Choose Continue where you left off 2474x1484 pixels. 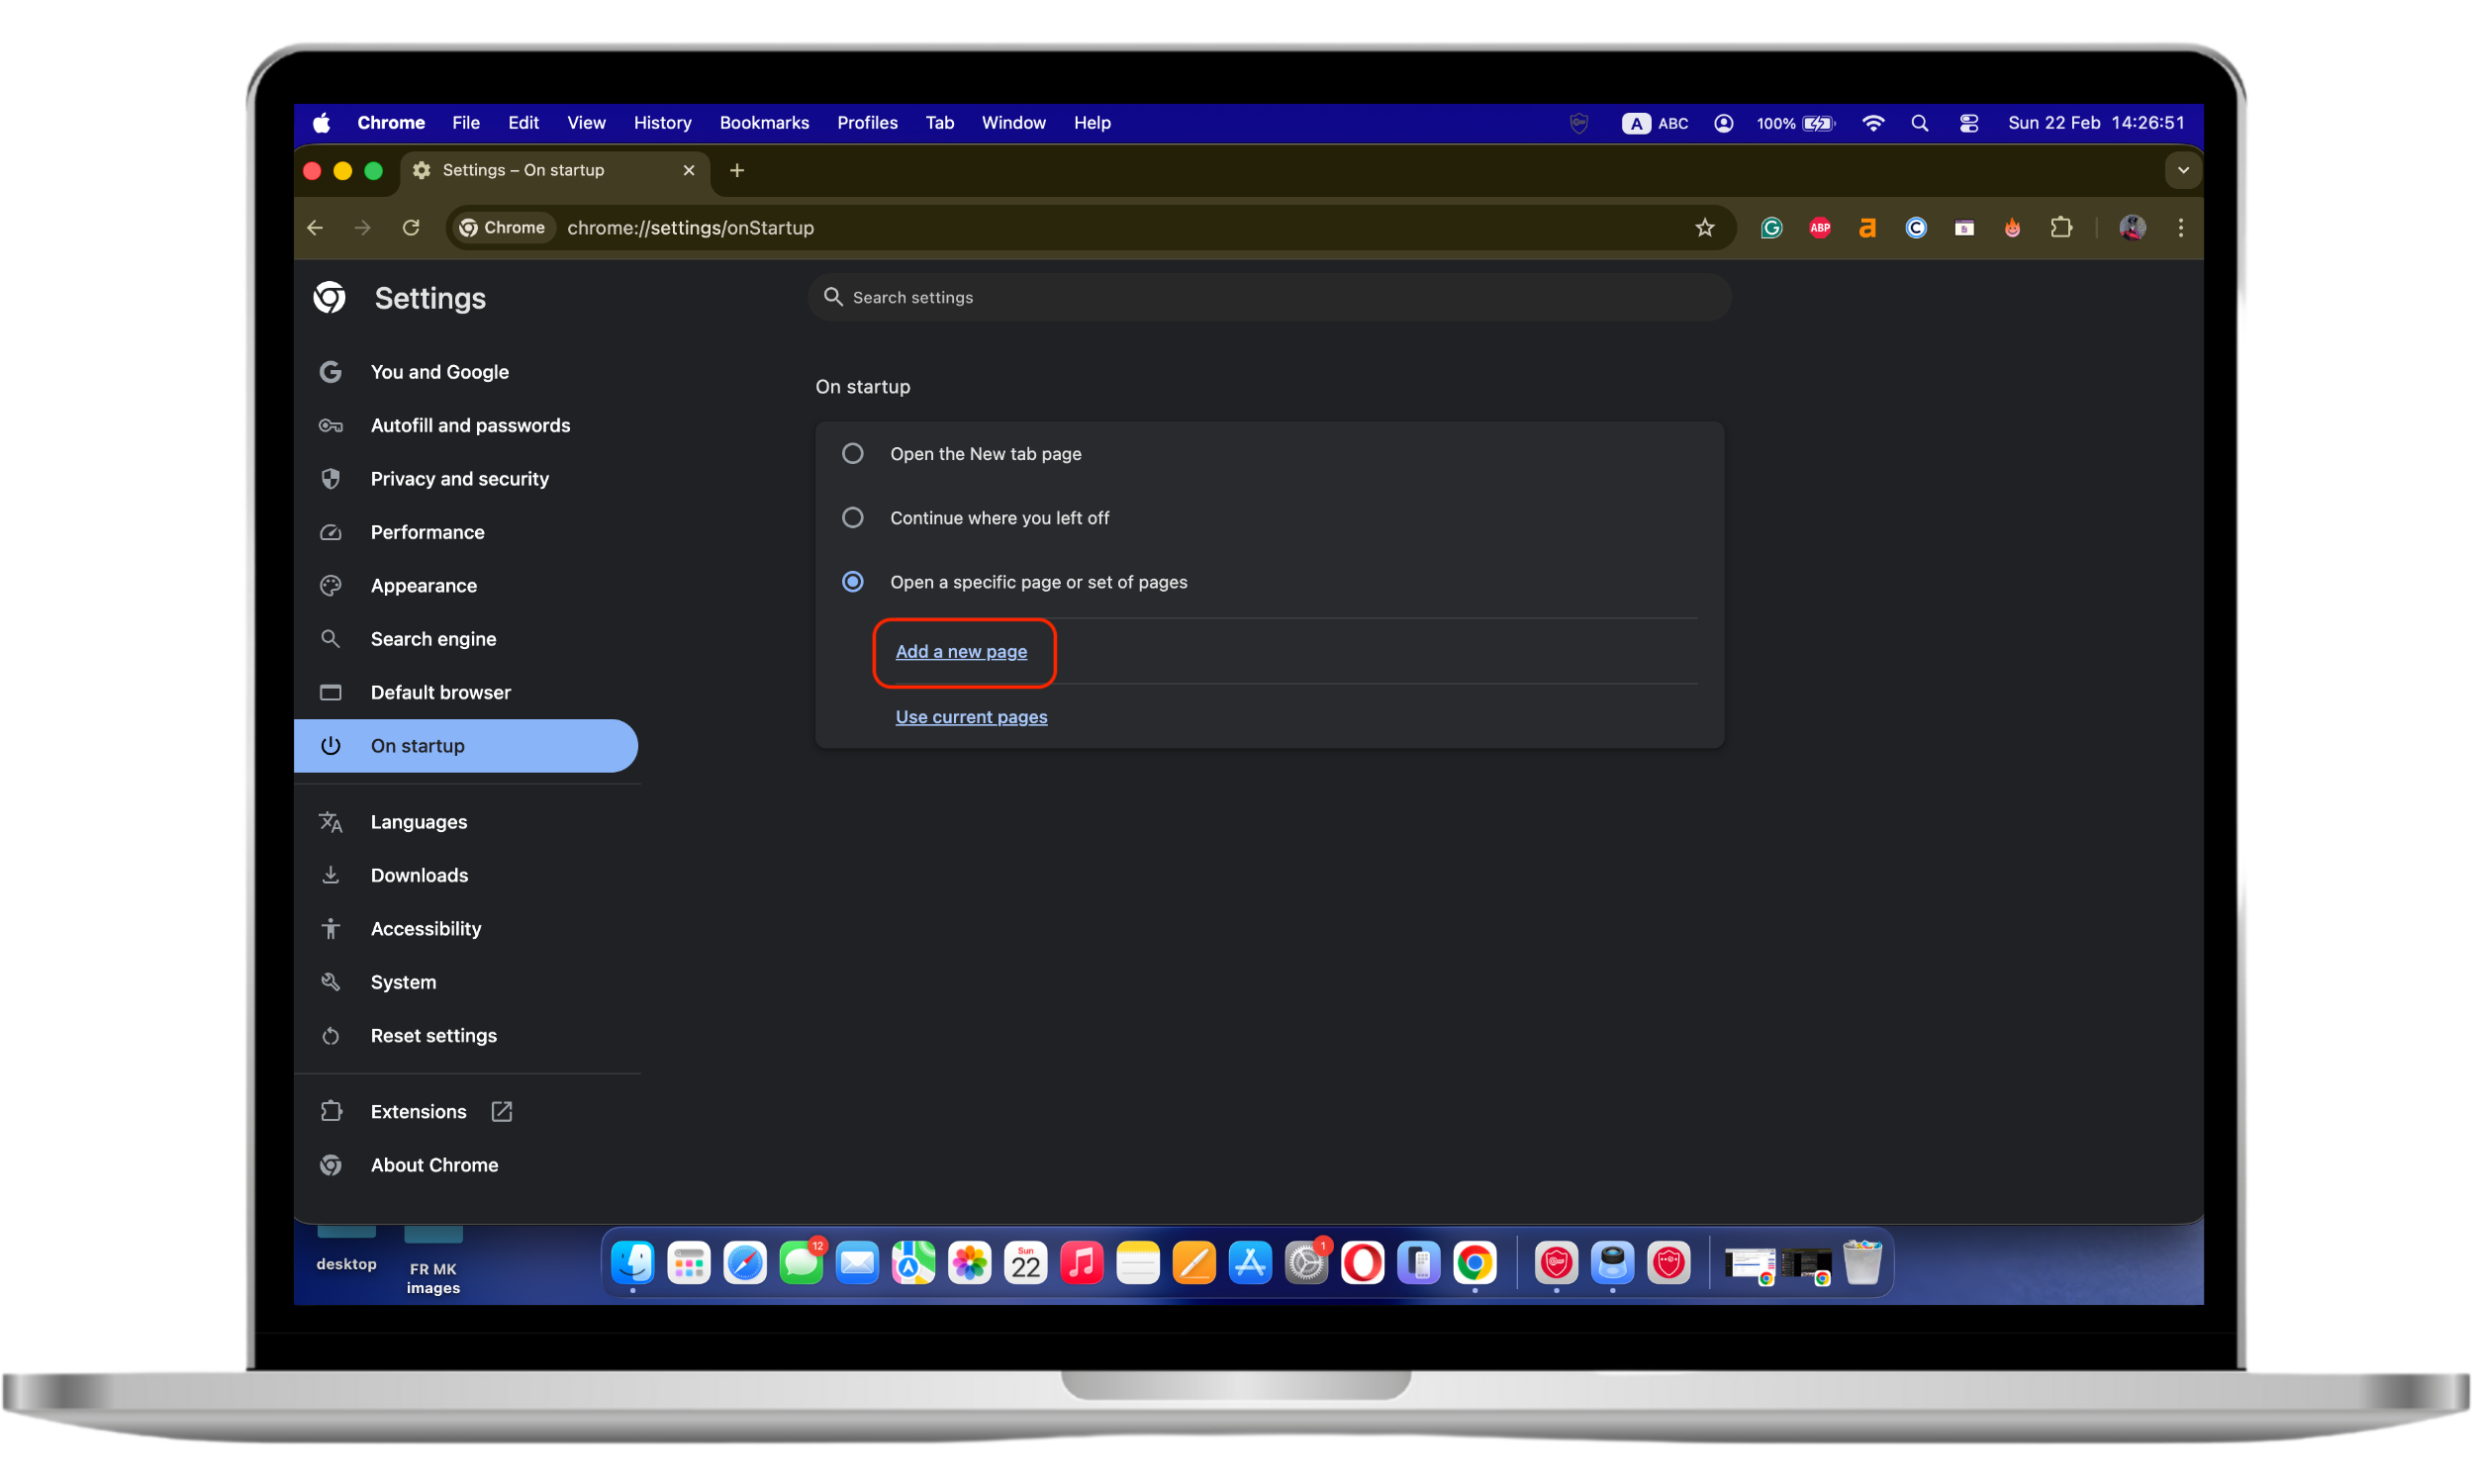pyautogui.click(x=852, y=517)
